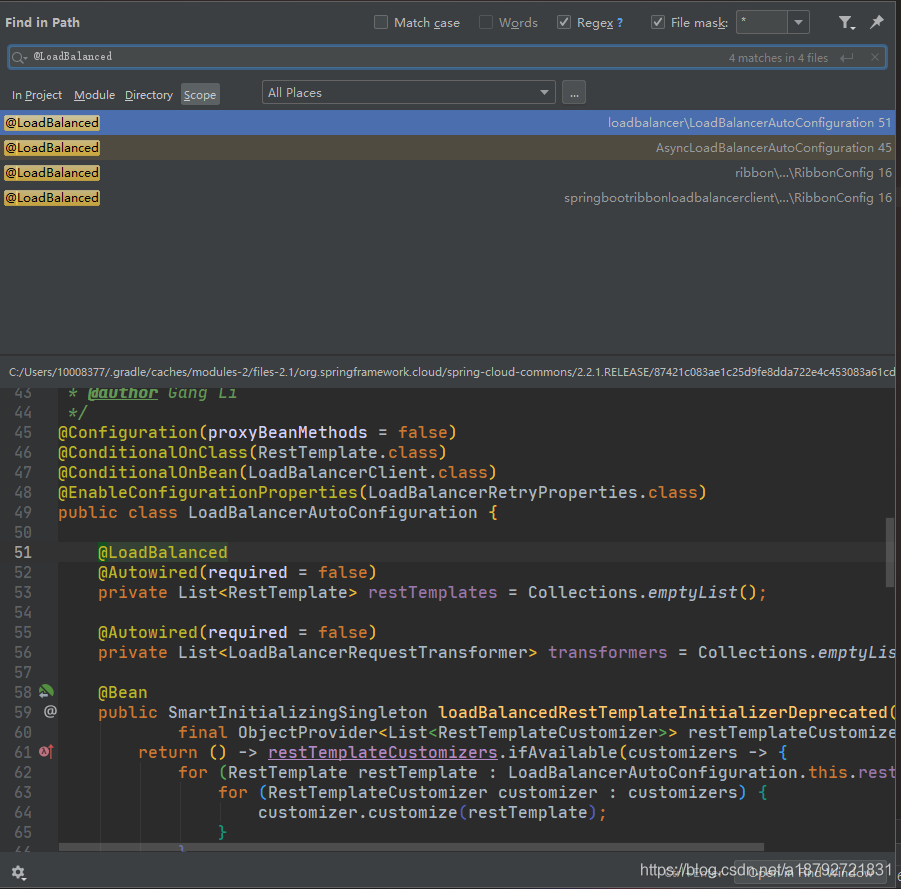
Task: Select the ribbon RibbonConfig 16 result
Action: tap(448, 172)
